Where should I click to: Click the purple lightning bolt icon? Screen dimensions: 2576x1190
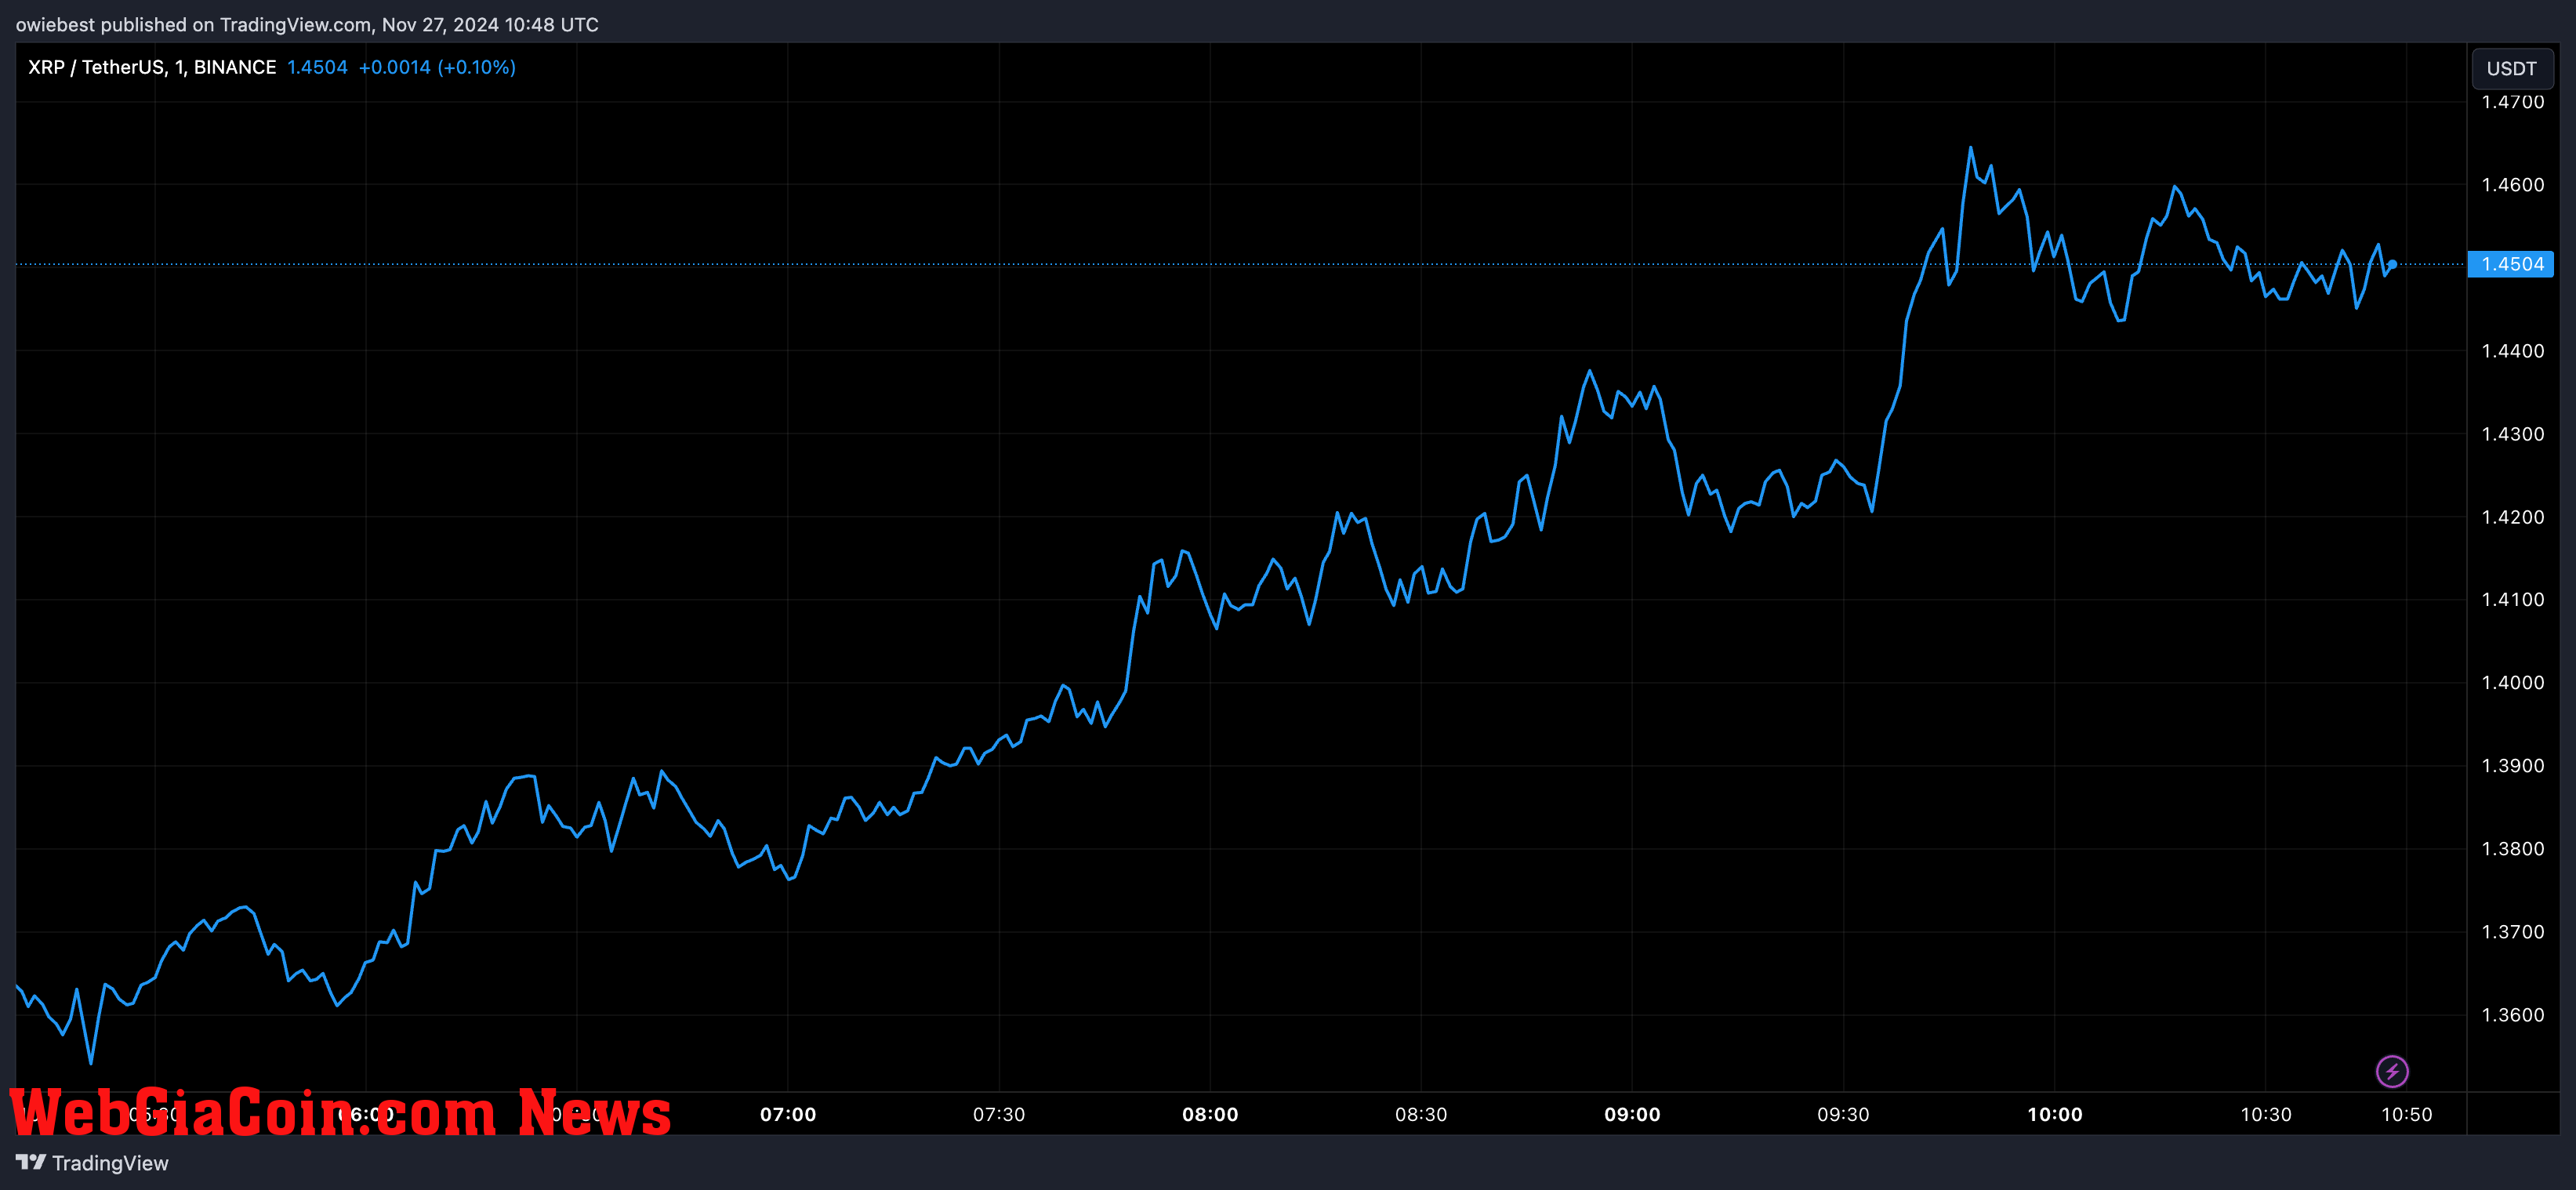[x=2392, y=1071]
